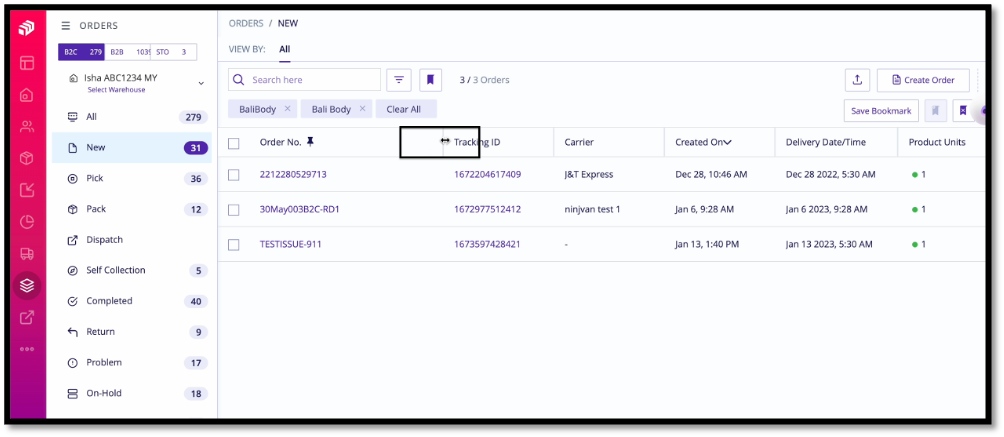
Task: Open order TESTISSUE-911 link
Action: point(291,244)
